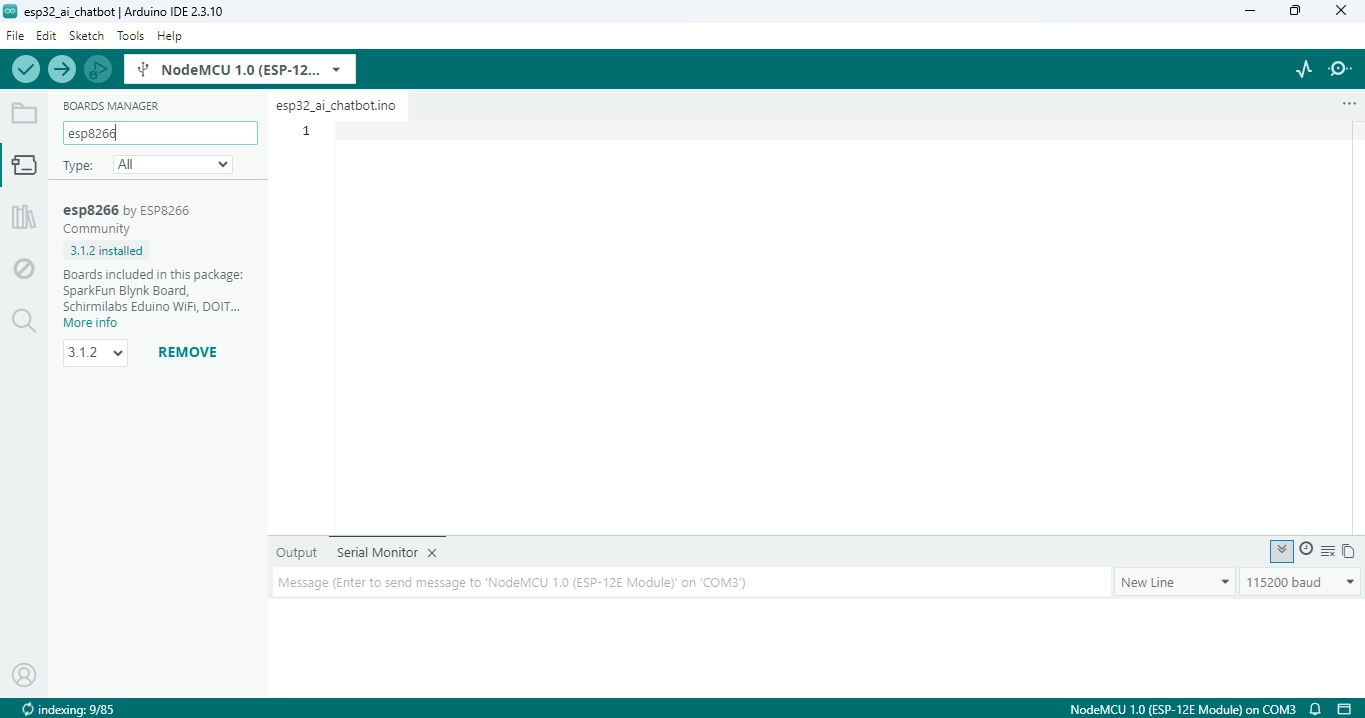
Task: Toggle timestamp clock icon in Serial Monitor
Action: click(1306, 549)
